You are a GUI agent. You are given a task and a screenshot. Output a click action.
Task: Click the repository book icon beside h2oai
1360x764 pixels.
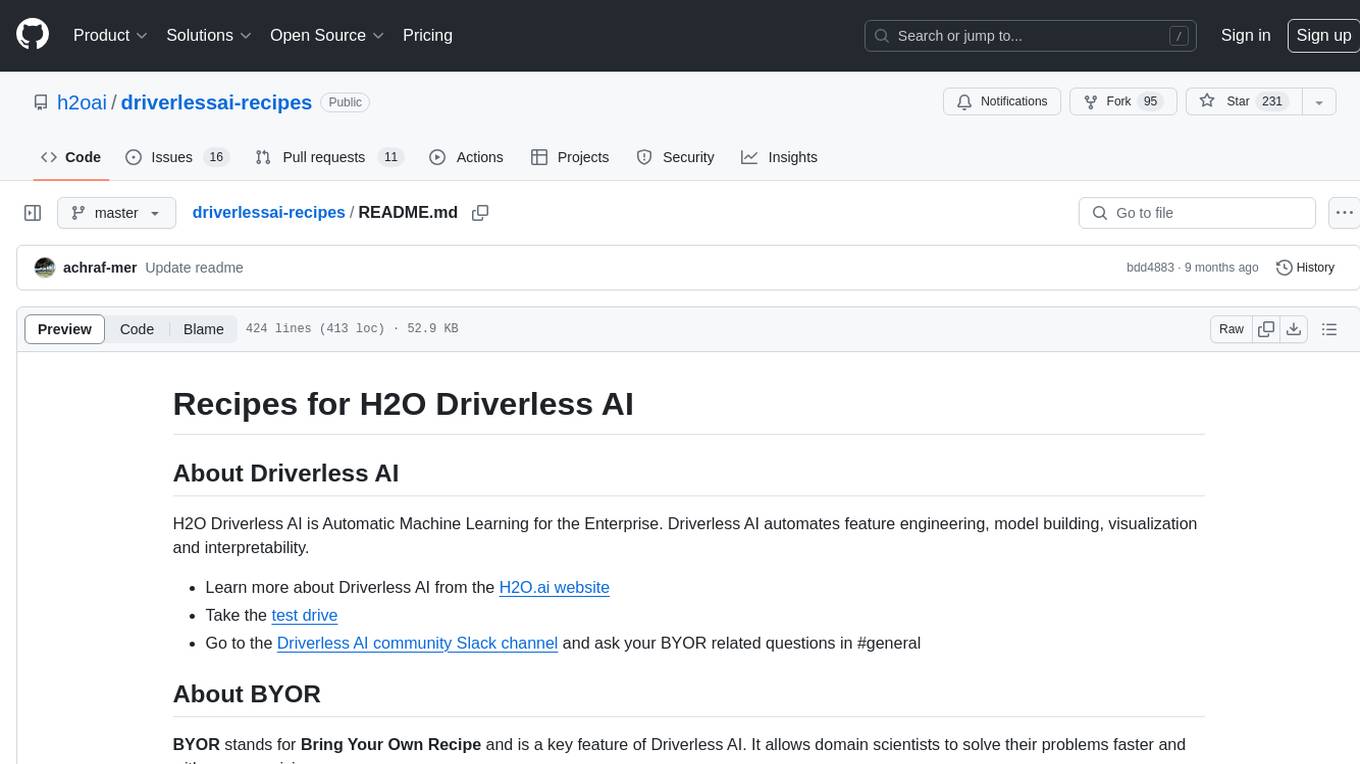[40, 102]
